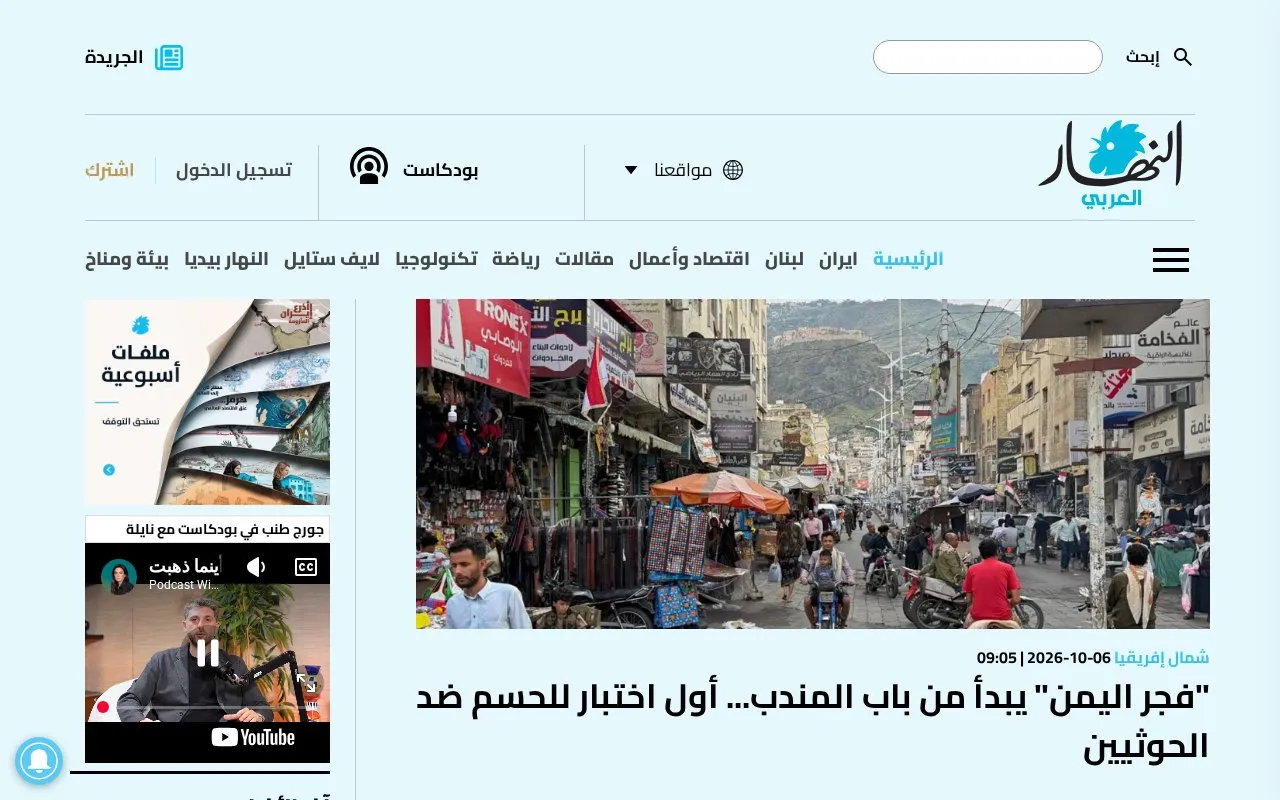Open the بودكاست text link
Viewport: 1280px width, 800px height.
point(441,170)
